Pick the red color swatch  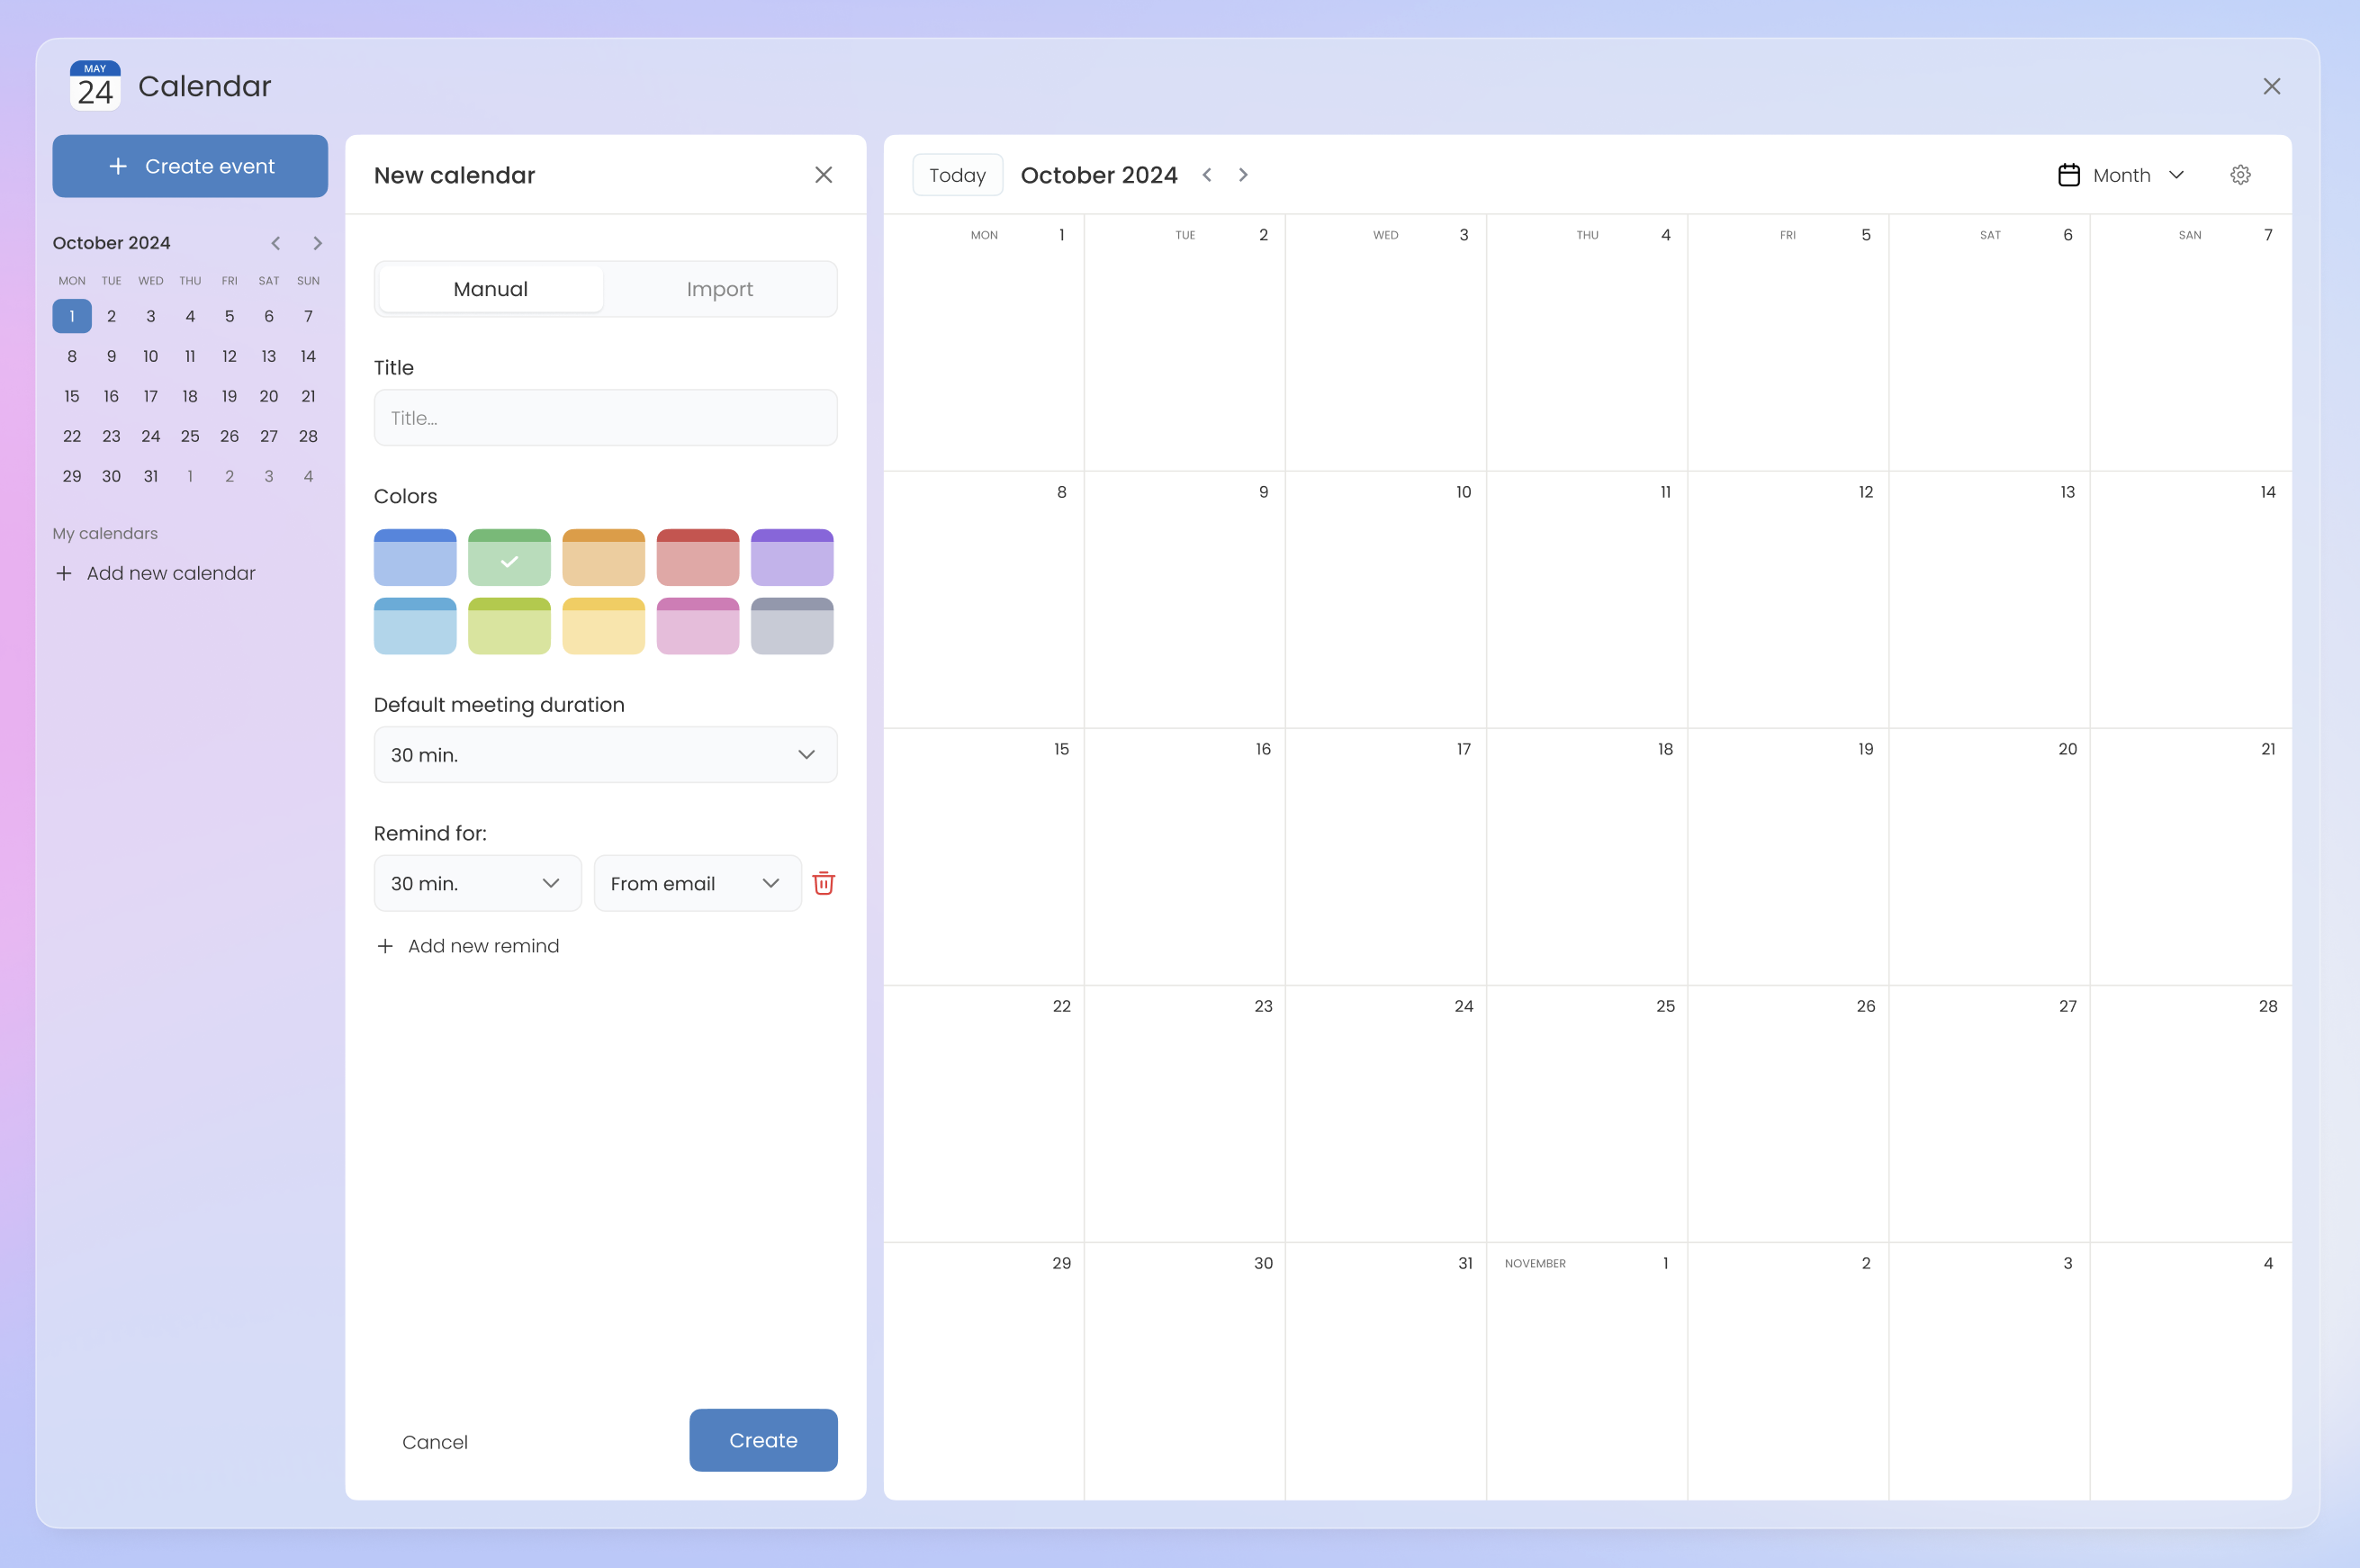click(698, 557)
